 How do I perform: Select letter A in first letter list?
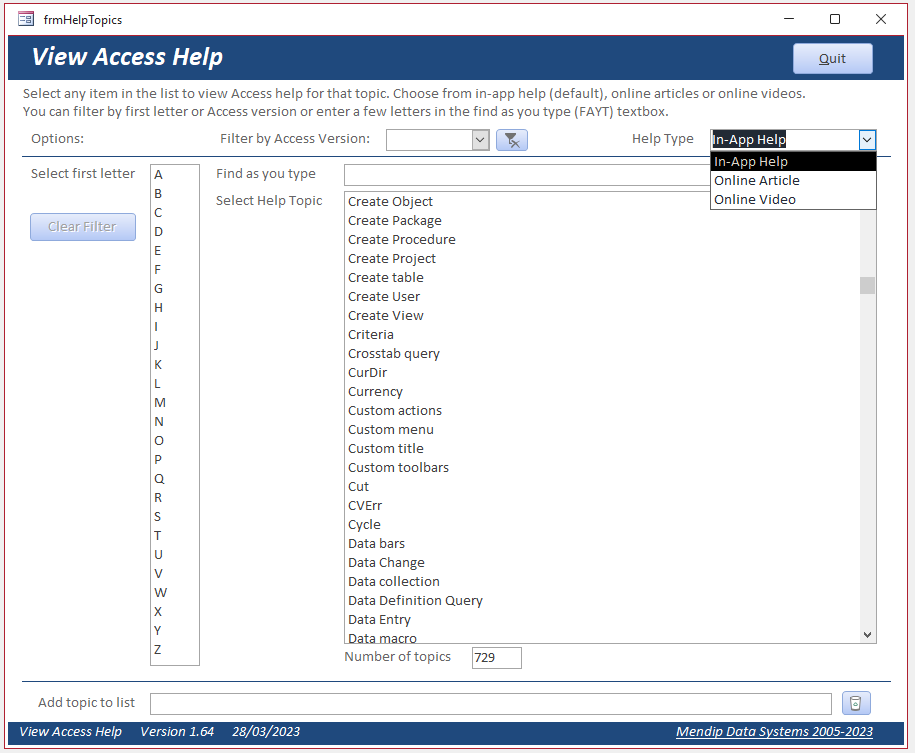click(174, 175)
